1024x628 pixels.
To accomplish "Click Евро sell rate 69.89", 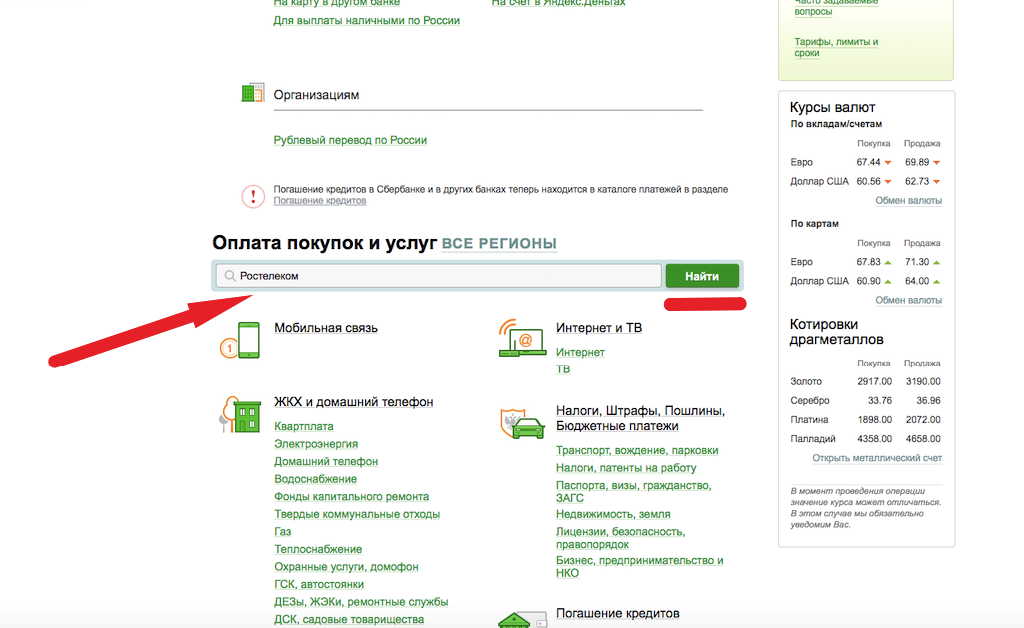I will point(917,162).
